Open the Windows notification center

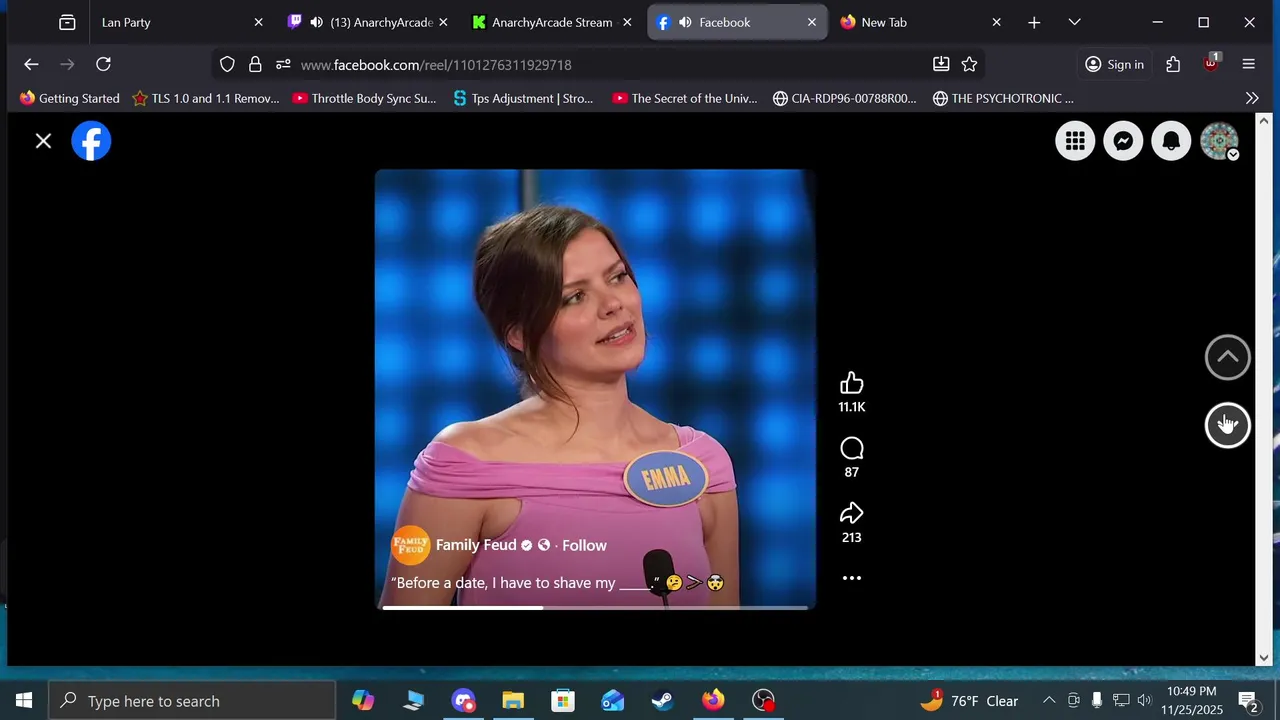click(1248, 700)
